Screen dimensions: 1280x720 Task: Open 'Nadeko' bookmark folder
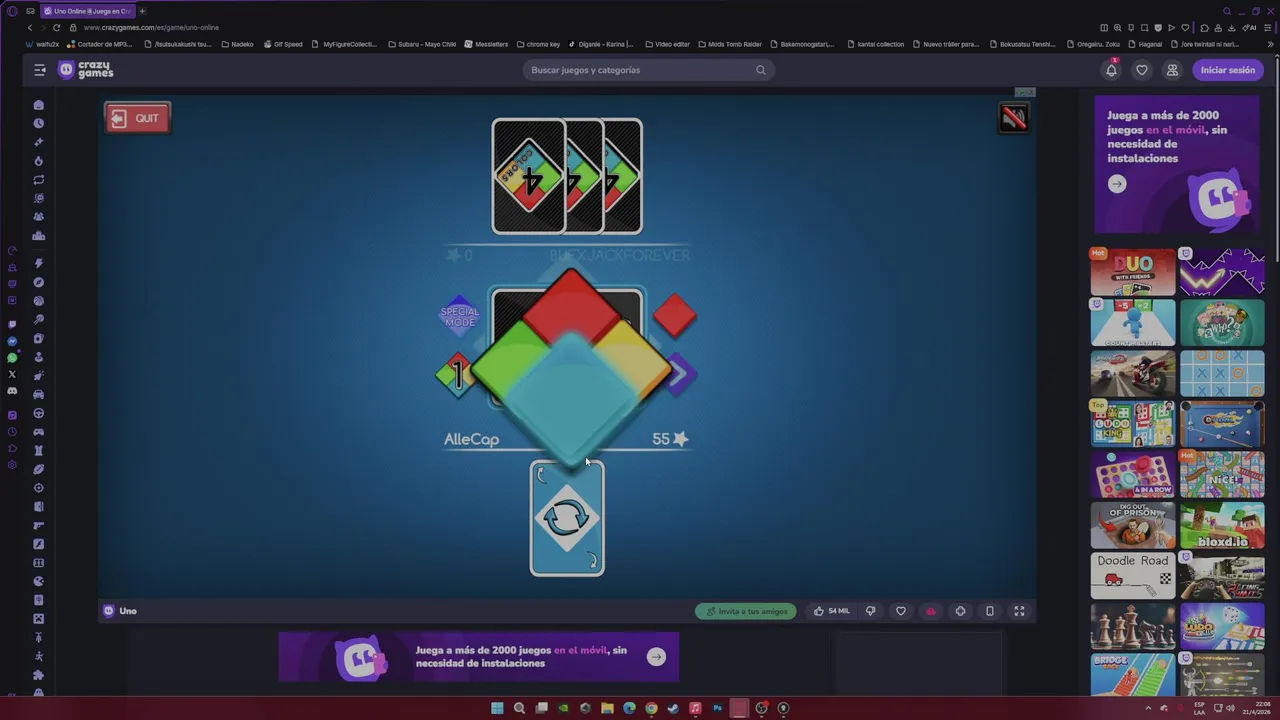click(x=237, y=44)
